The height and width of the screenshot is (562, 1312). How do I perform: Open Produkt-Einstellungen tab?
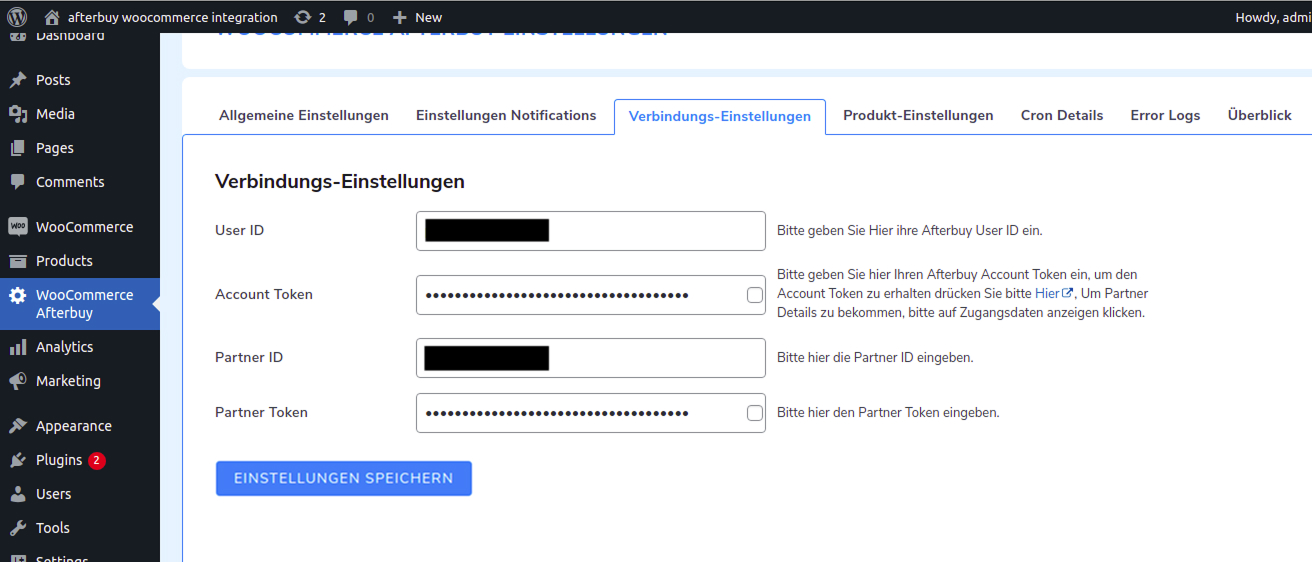pyautogui.click(x=918, y=115)
